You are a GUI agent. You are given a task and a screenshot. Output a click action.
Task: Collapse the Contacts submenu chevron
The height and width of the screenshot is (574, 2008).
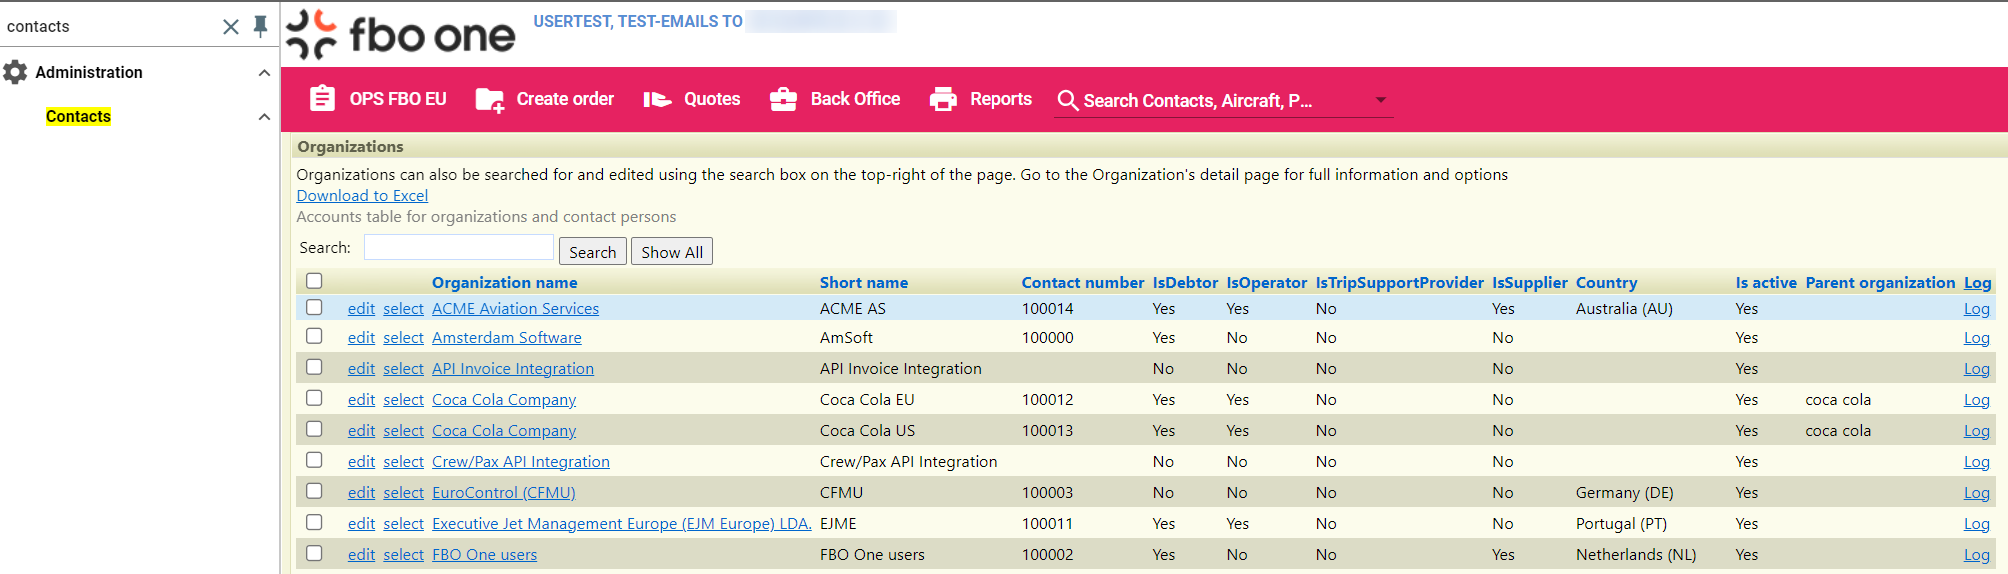tap(264, 117)
